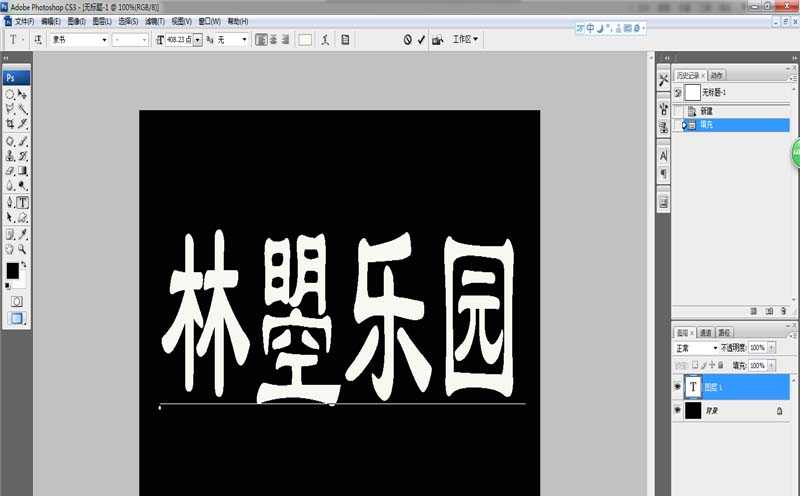Set history brush source to 无标题-1 snapshot
The height and width of the screenshot is (496, 800).
[x=678, y=92]
